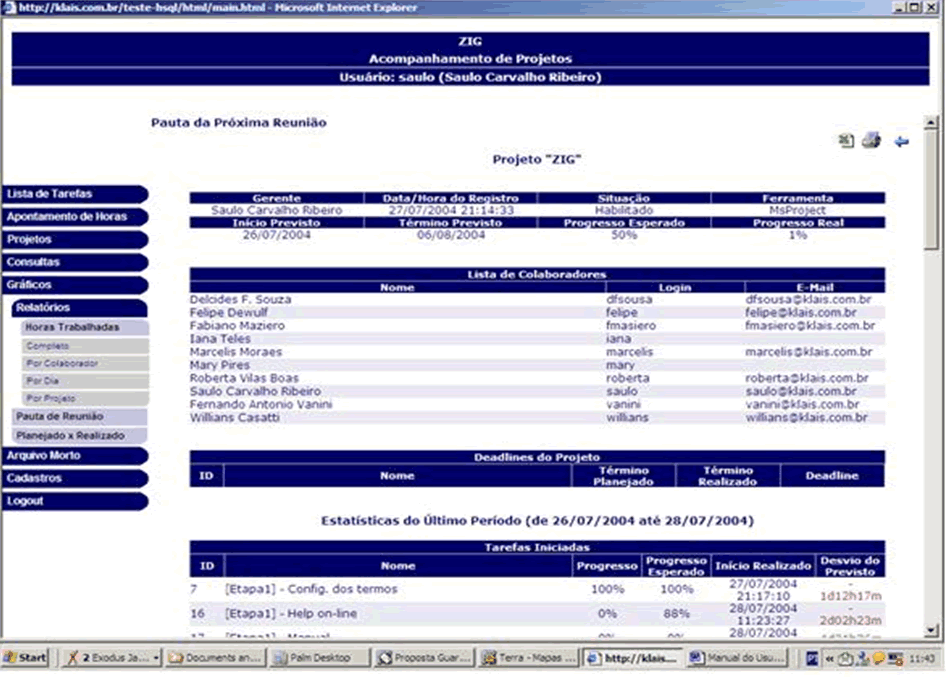Image resolution: width=946 pixels, height=677 pixels.
Task: Click the blue back arrow icon
Action: pyautogui.click(x=901, y=142)
